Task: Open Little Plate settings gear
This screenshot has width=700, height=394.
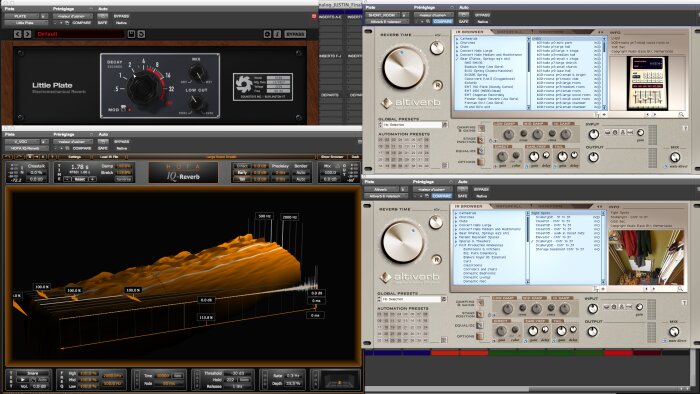Action: click(x=267, y=34)
